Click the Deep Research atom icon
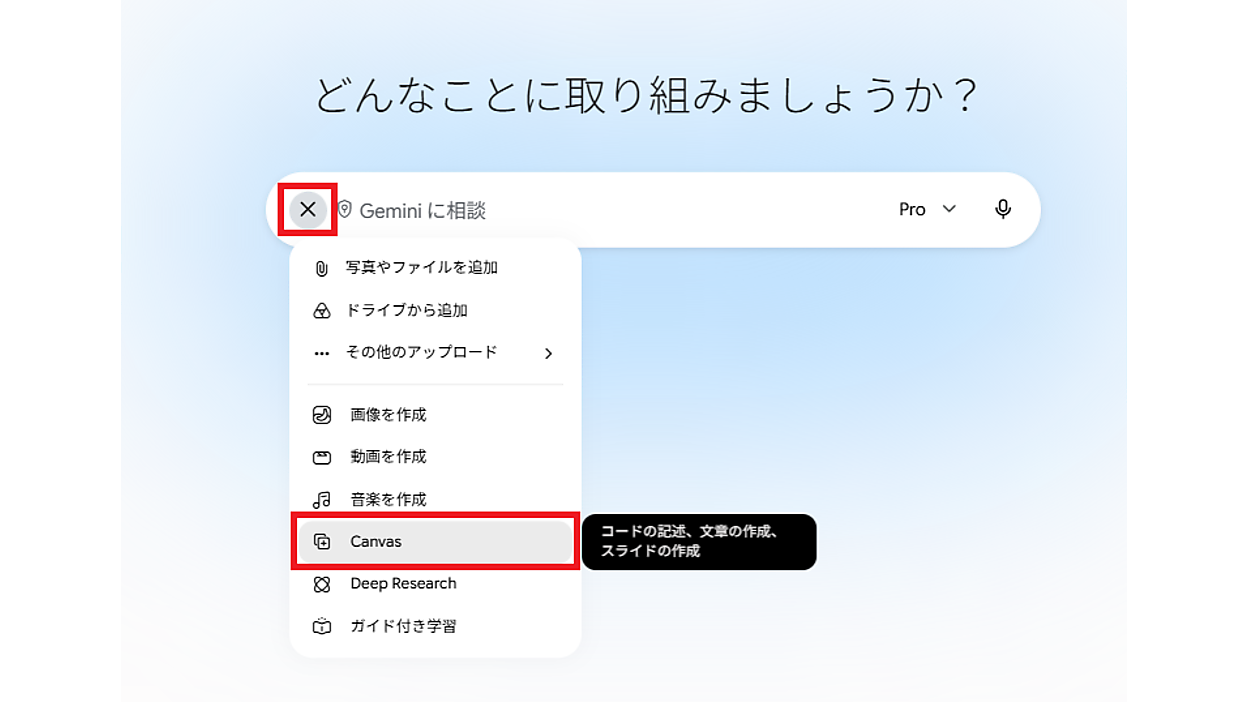 [322, 584]
